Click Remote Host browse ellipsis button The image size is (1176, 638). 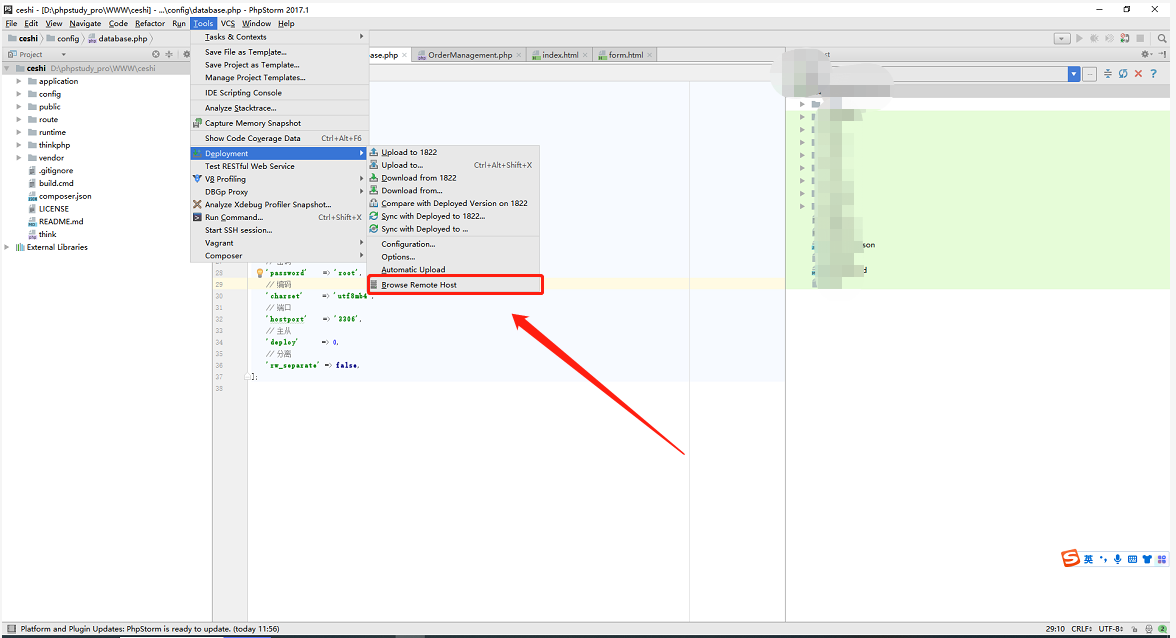click(x=1090, y=73)
